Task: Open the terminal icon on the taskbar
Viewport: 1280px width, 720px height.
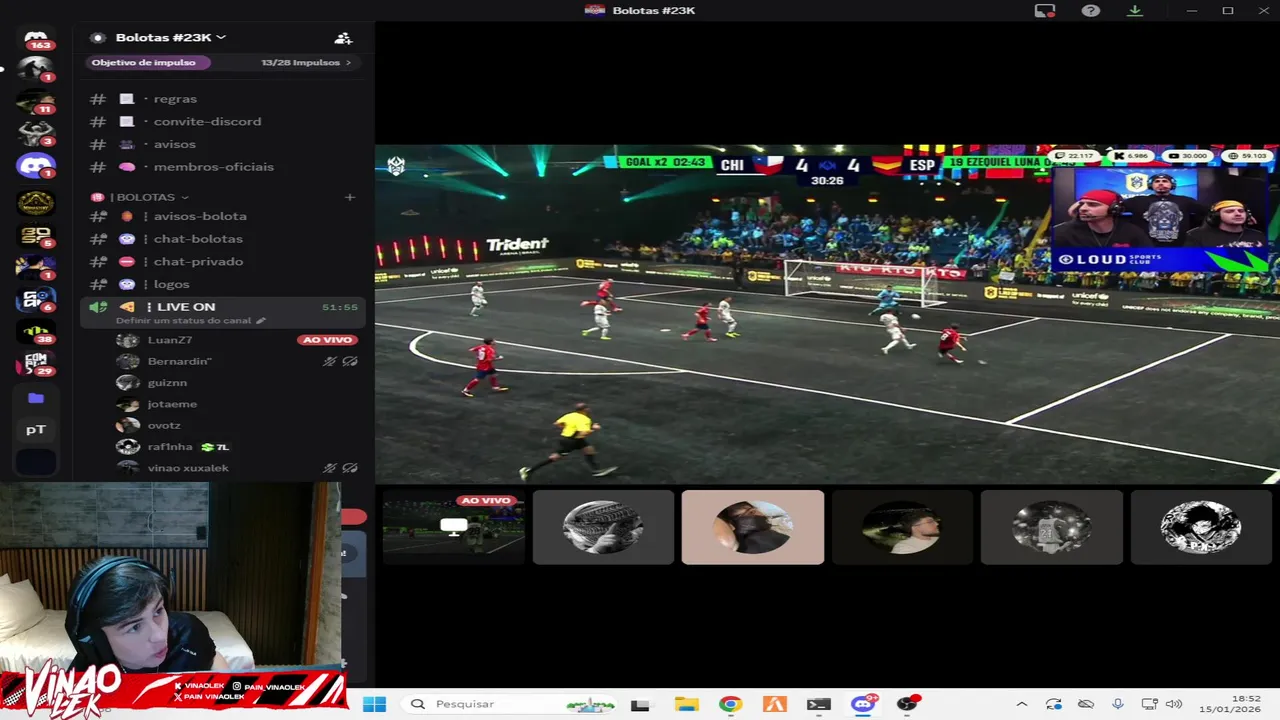Action: [x=818, y=704]
